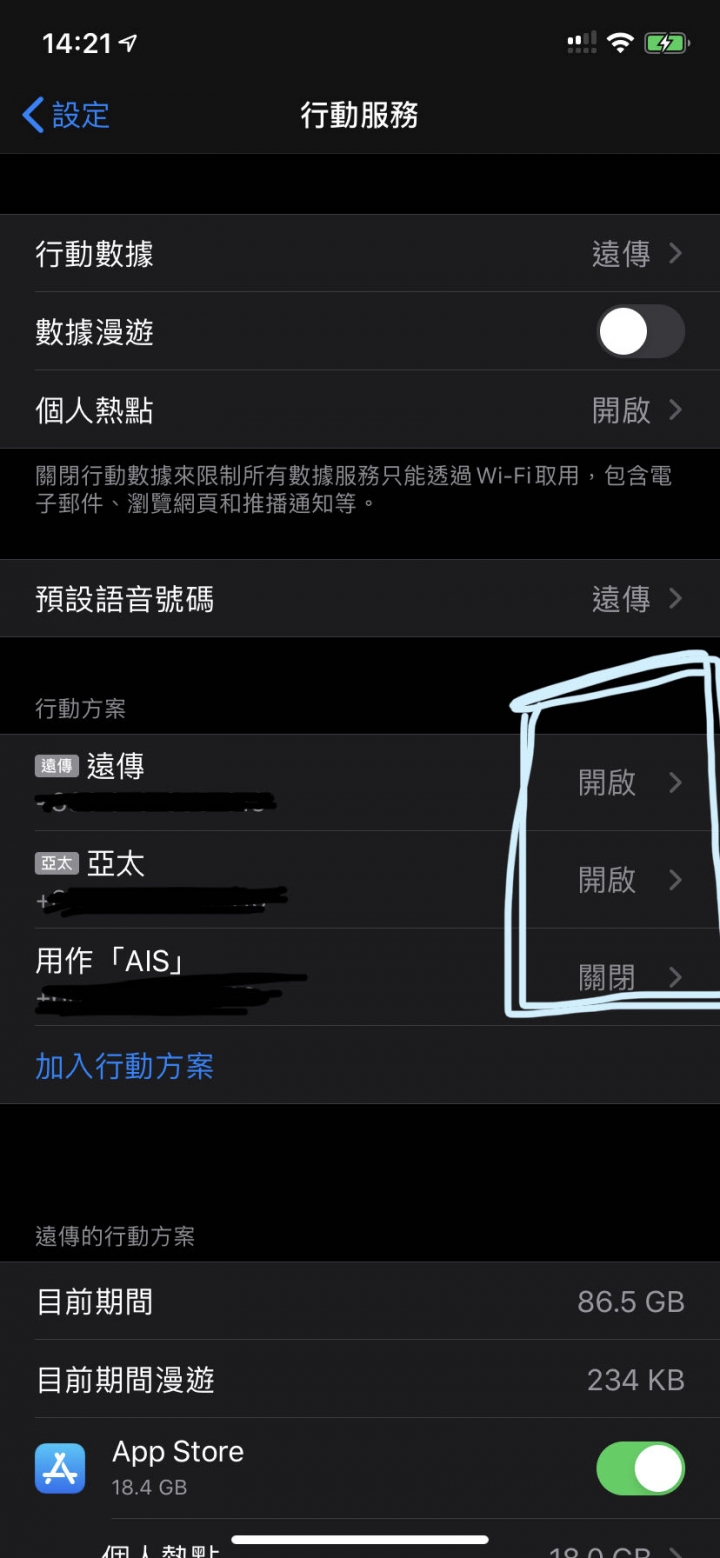This screenshot has width=720, height=1558.
Task: Open the 亞太 cellular plan row
Action: click(x=360, y=880)
